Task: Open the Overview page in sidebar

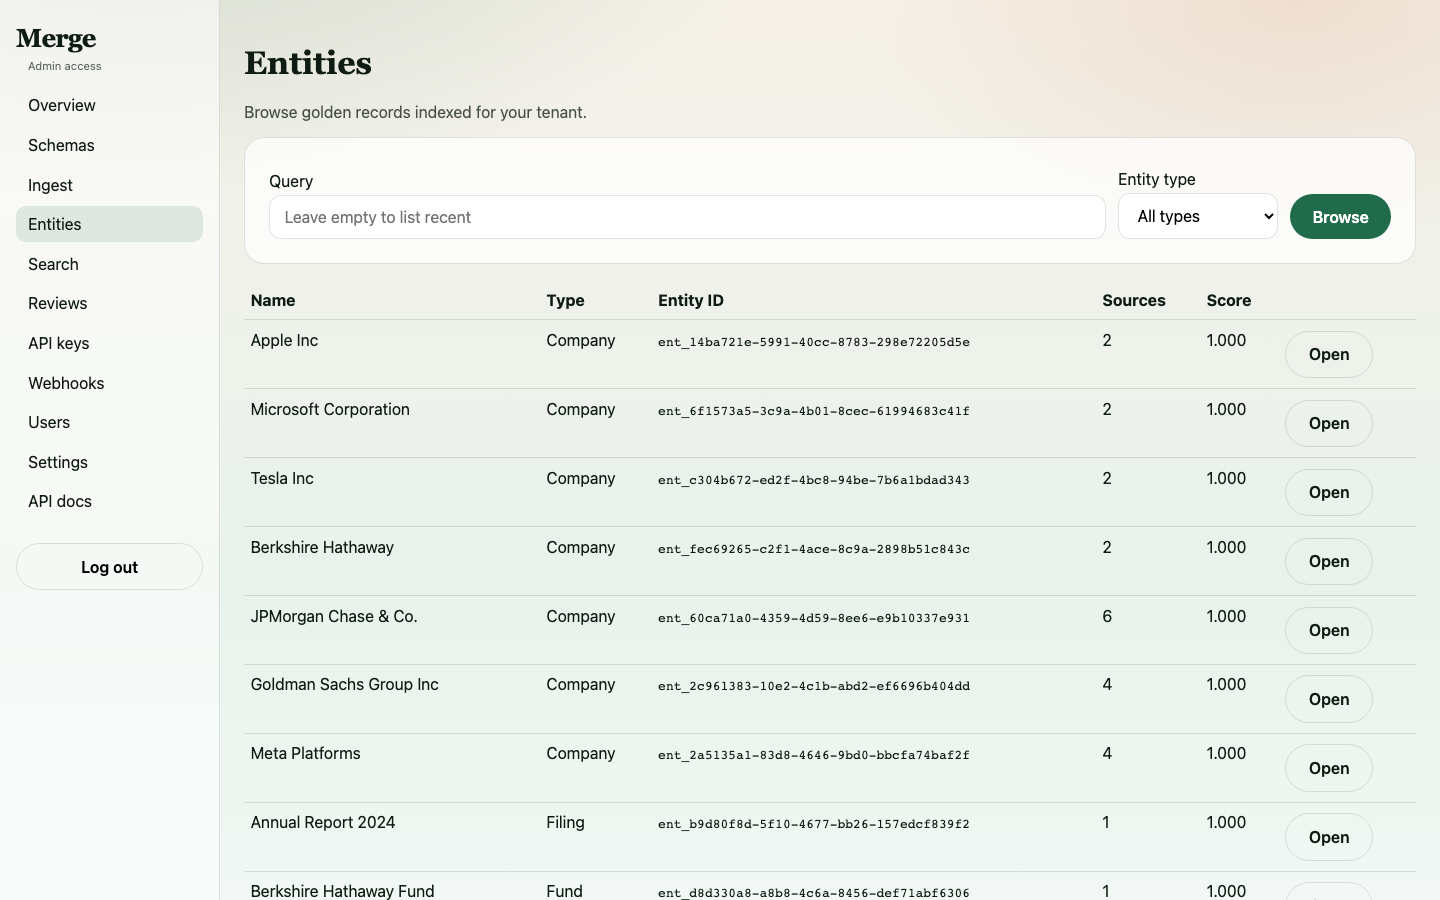Action: [109, 105]
